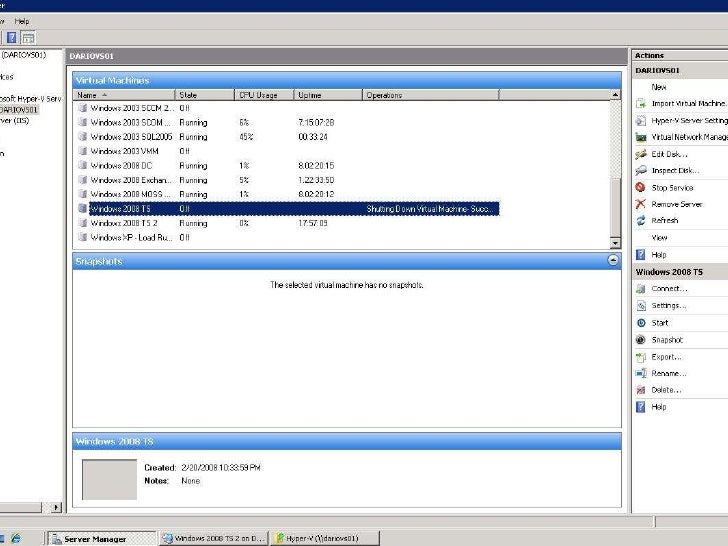
Task: Click Connect... action link
Action: tap(669, 289)
